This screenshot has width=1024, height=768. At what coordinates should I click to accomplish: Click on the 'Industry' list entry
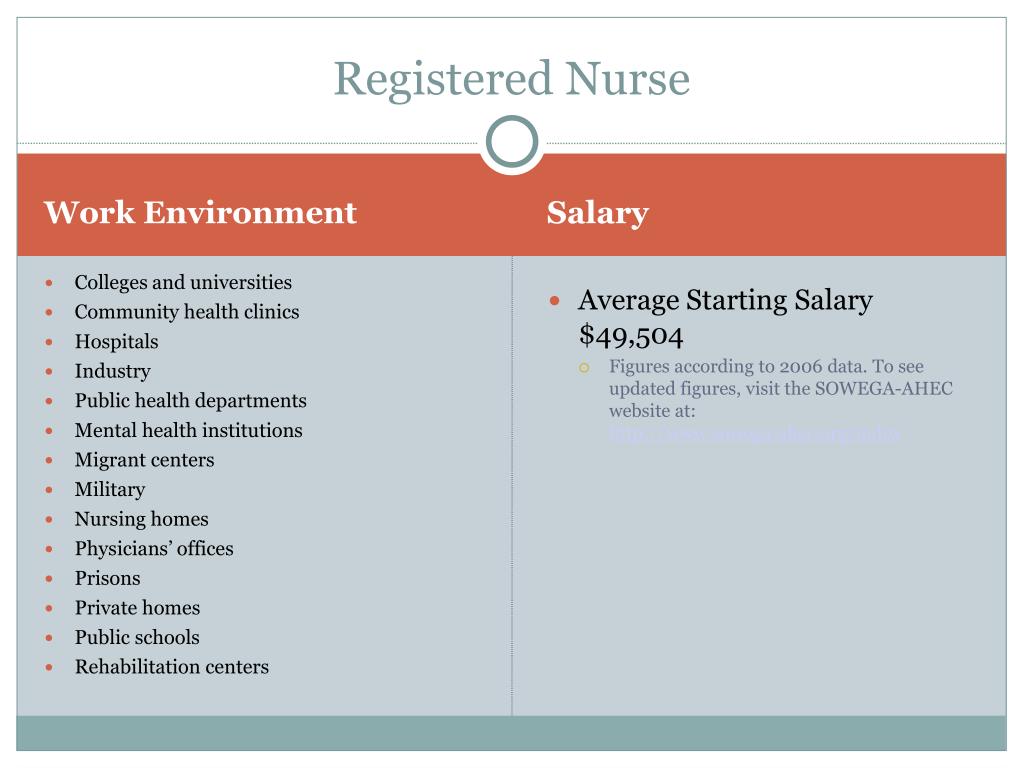[x=112, y=371]
